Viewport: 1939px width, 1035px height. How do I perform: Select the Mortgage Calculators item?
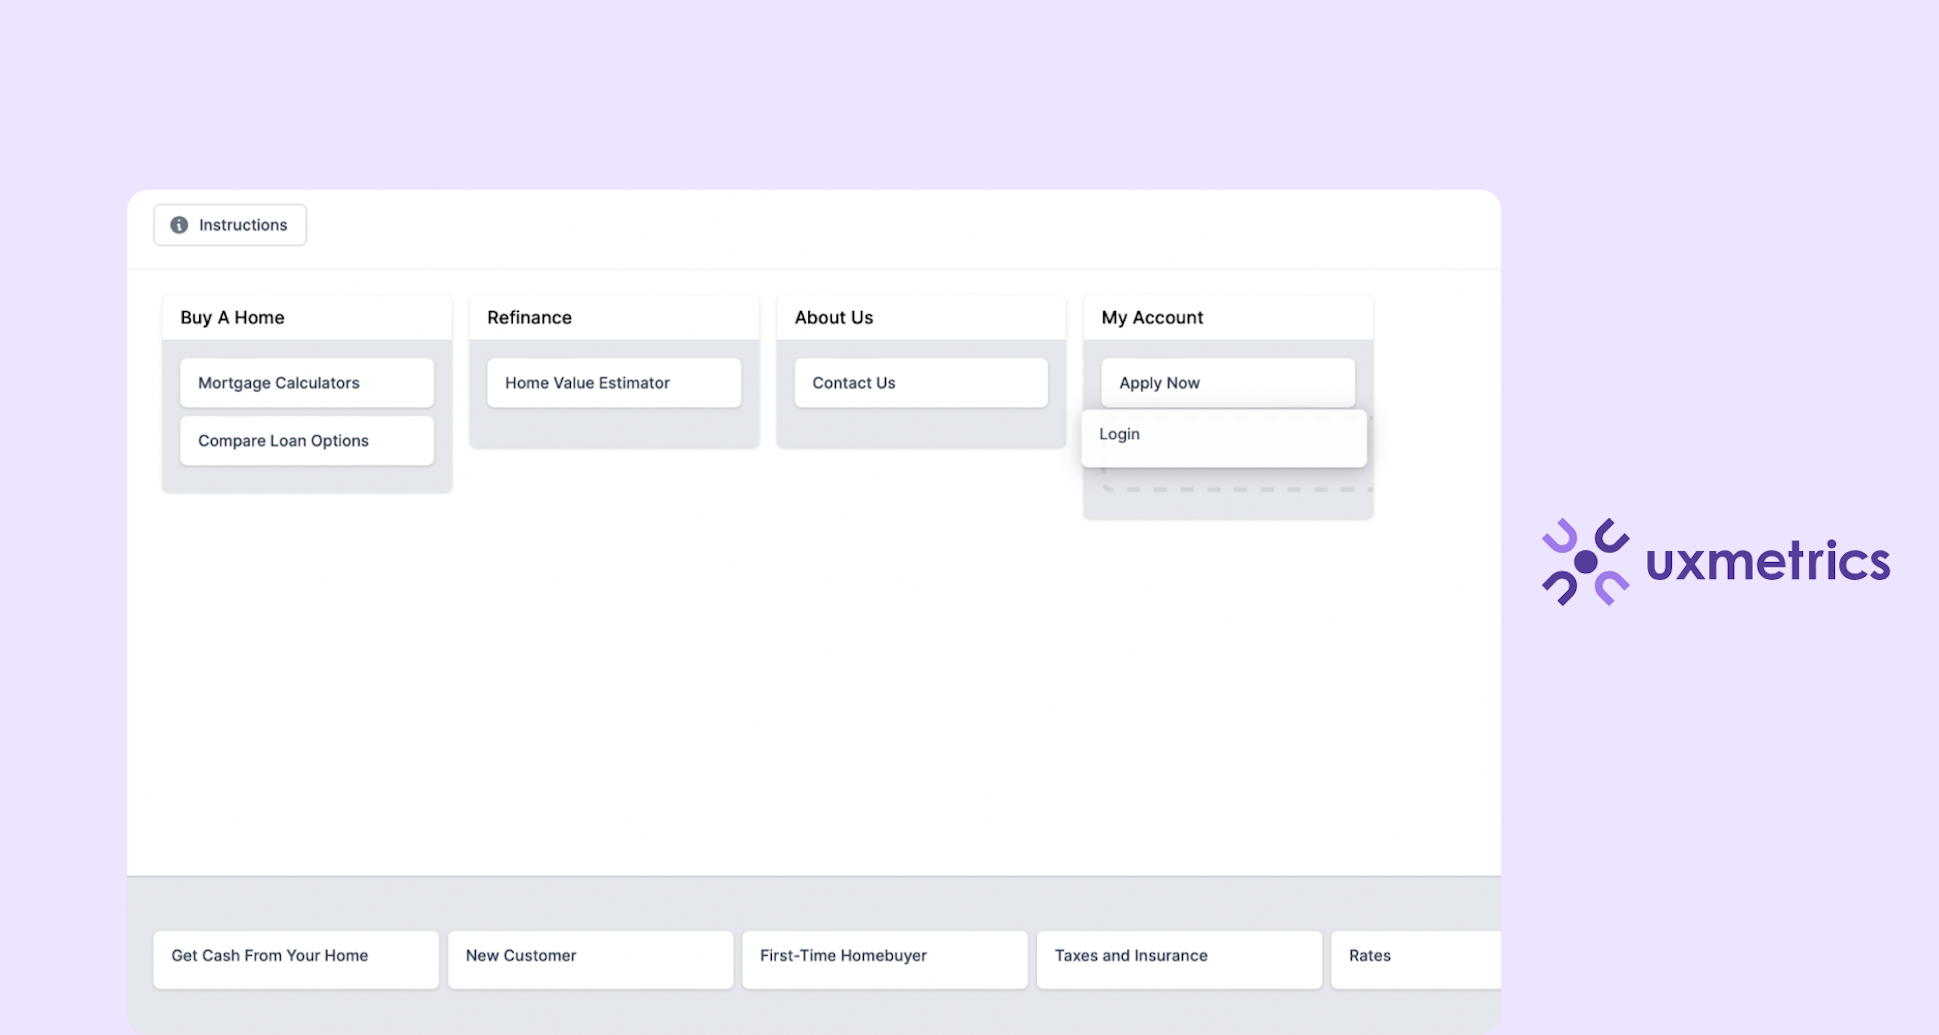[306, 382]
